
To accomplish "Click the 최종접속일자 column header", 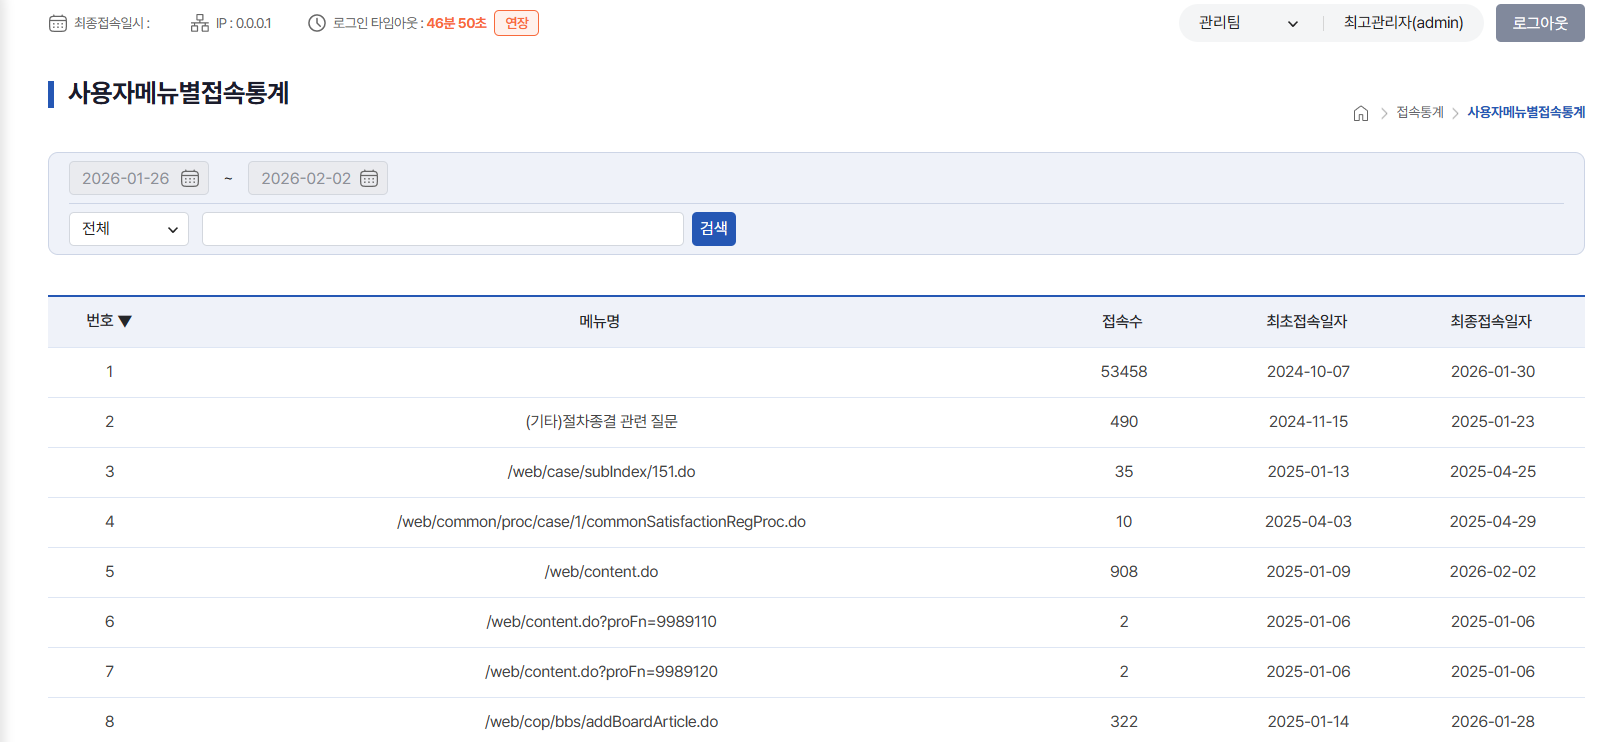I will 1490,321.
